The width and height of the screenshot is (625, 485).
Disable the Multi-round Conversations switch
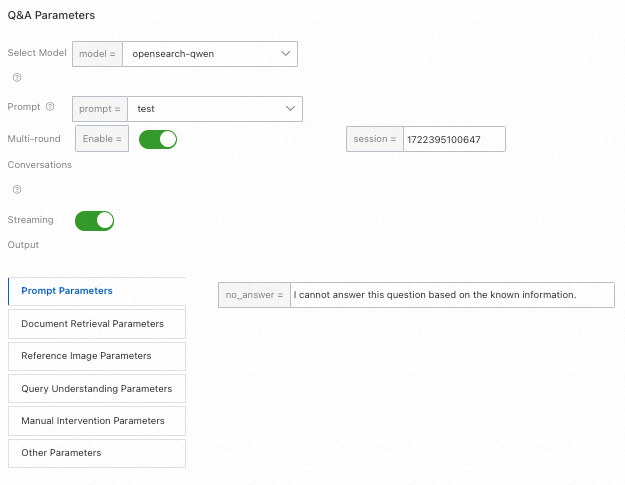(x=158, y=139)
